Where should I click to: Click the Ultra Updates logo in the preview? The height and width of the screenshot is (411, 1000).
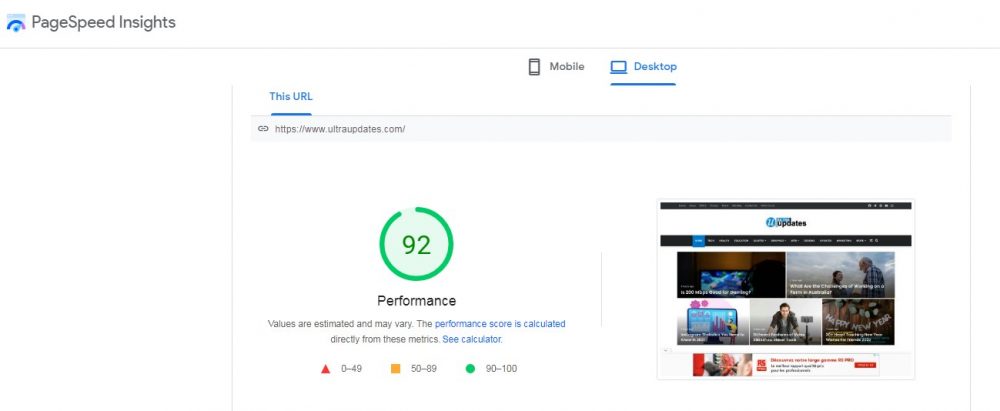click(785, 222)
